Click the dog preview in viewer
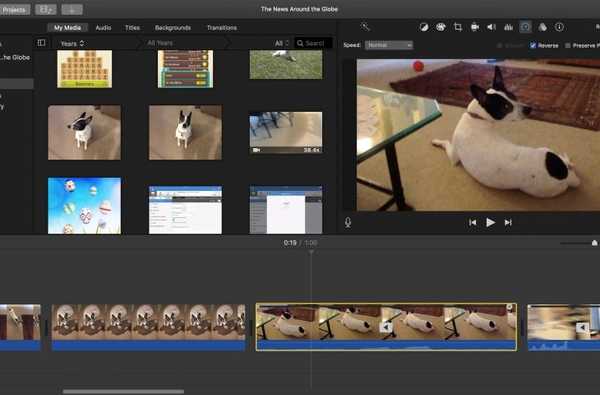 point(478,135)
